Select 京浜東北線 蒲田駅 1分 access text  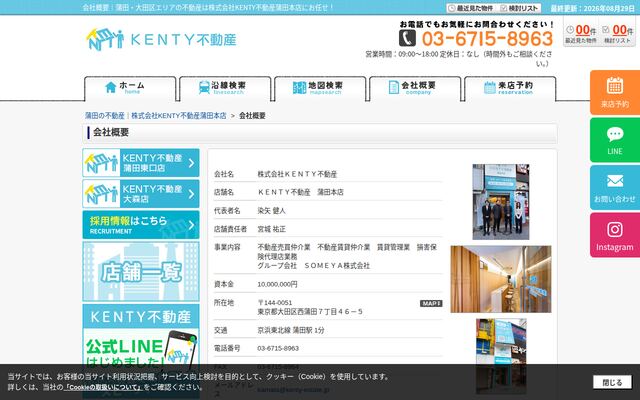[291, 330]
